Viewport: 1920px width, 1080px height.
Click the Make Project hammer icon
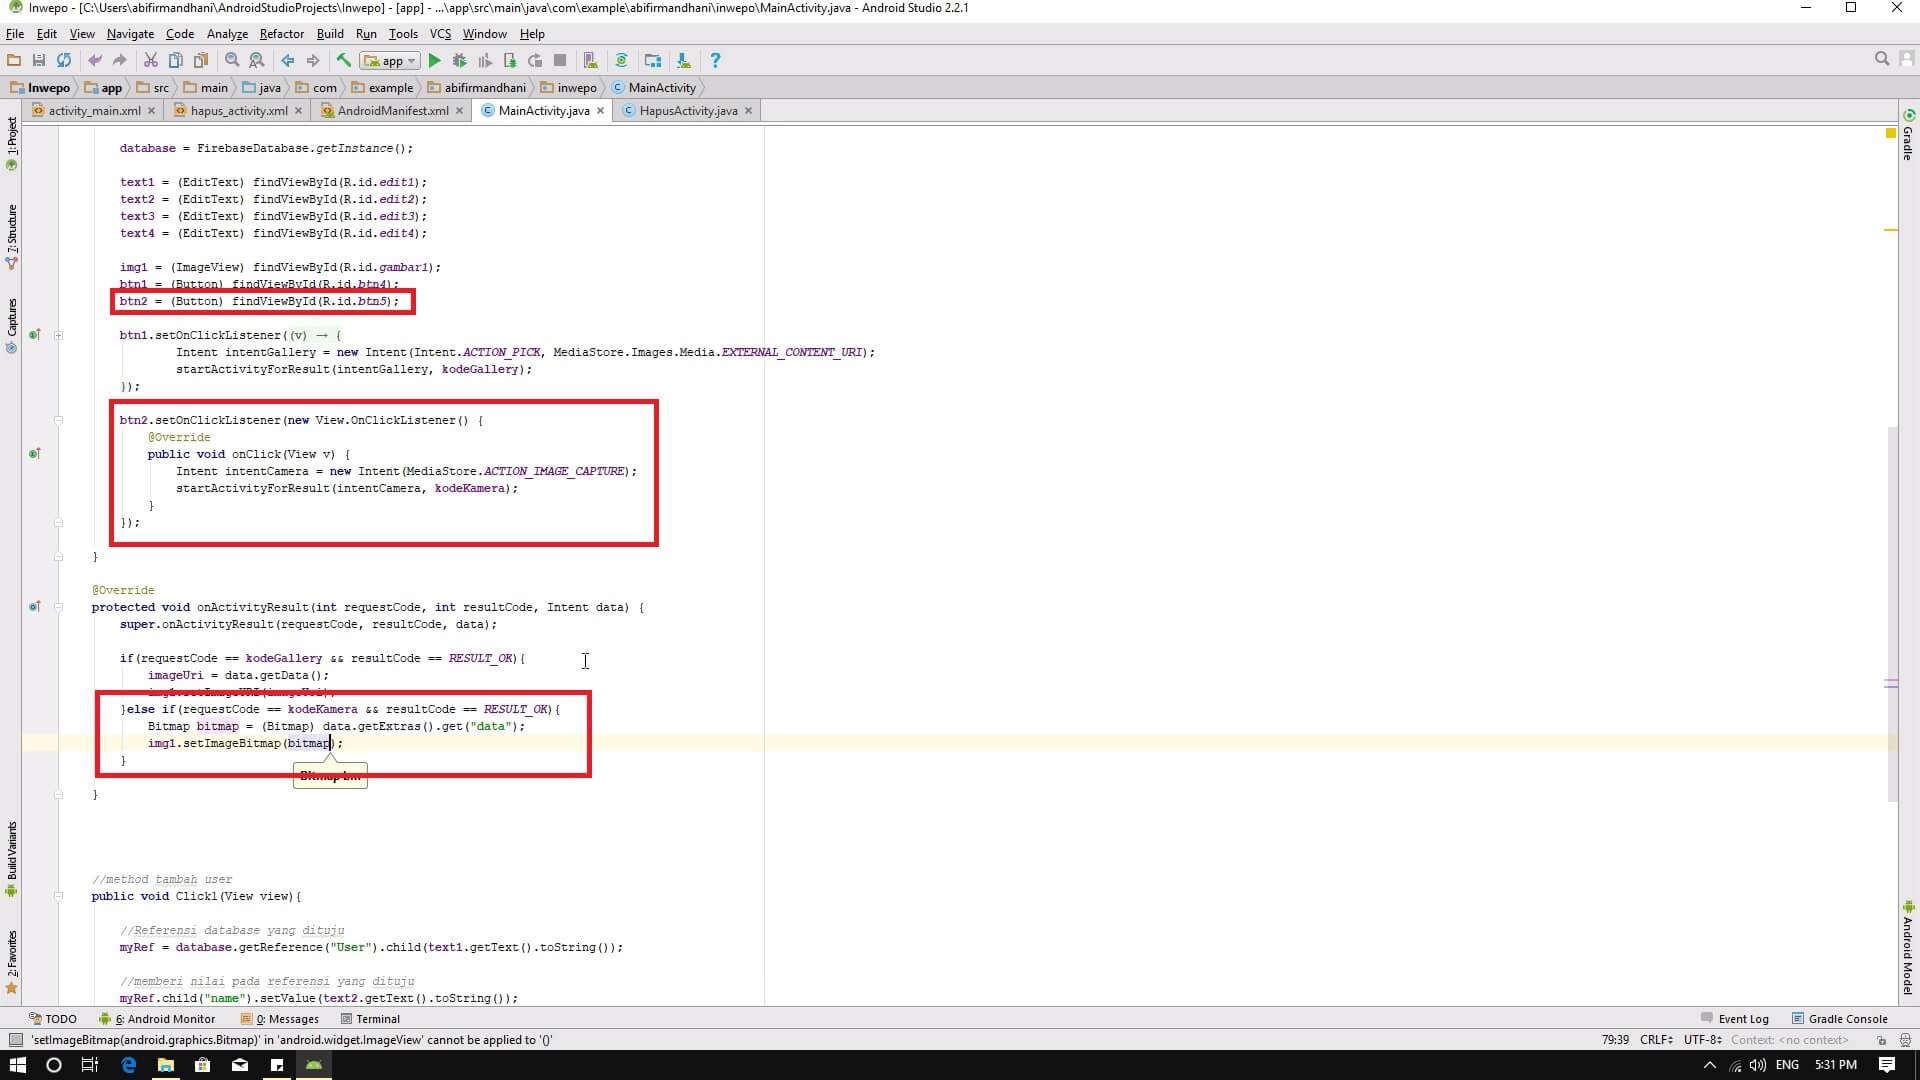343,61
